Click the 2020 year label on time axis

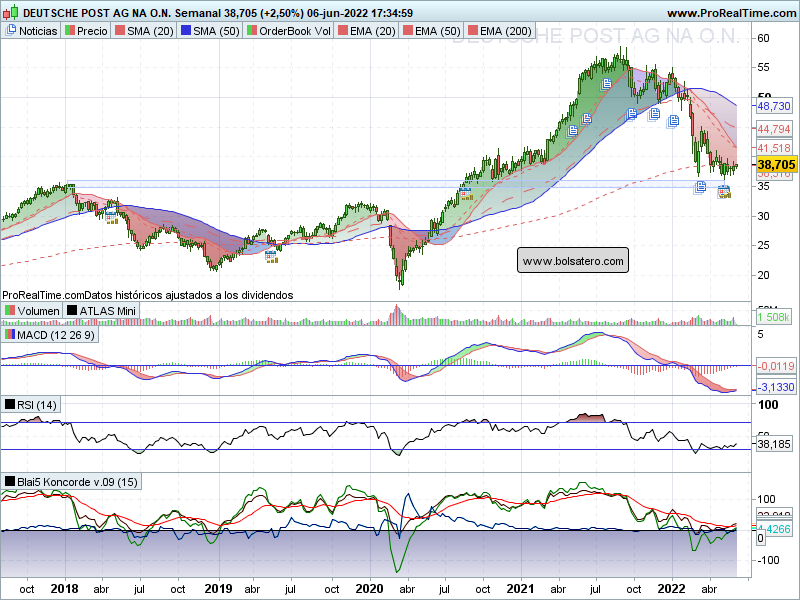(369, 589)
